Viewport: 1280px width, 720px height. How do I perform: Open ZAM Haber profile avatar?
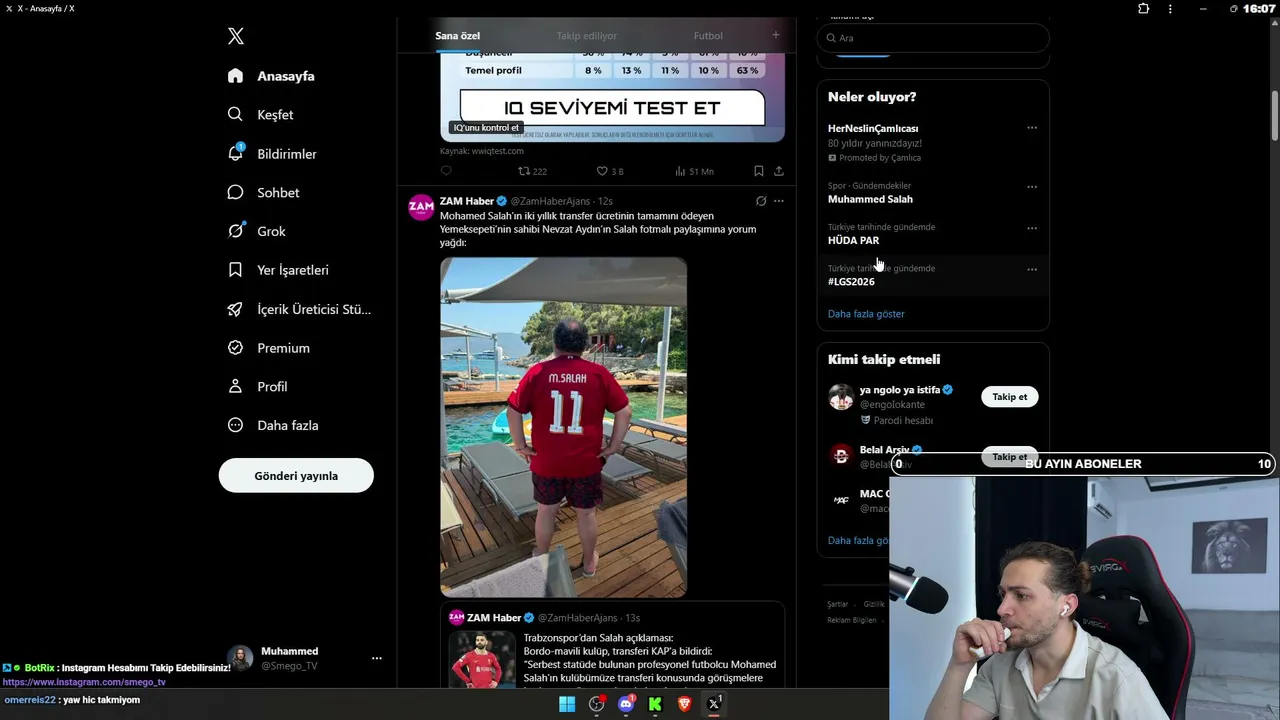pos(421,207)
